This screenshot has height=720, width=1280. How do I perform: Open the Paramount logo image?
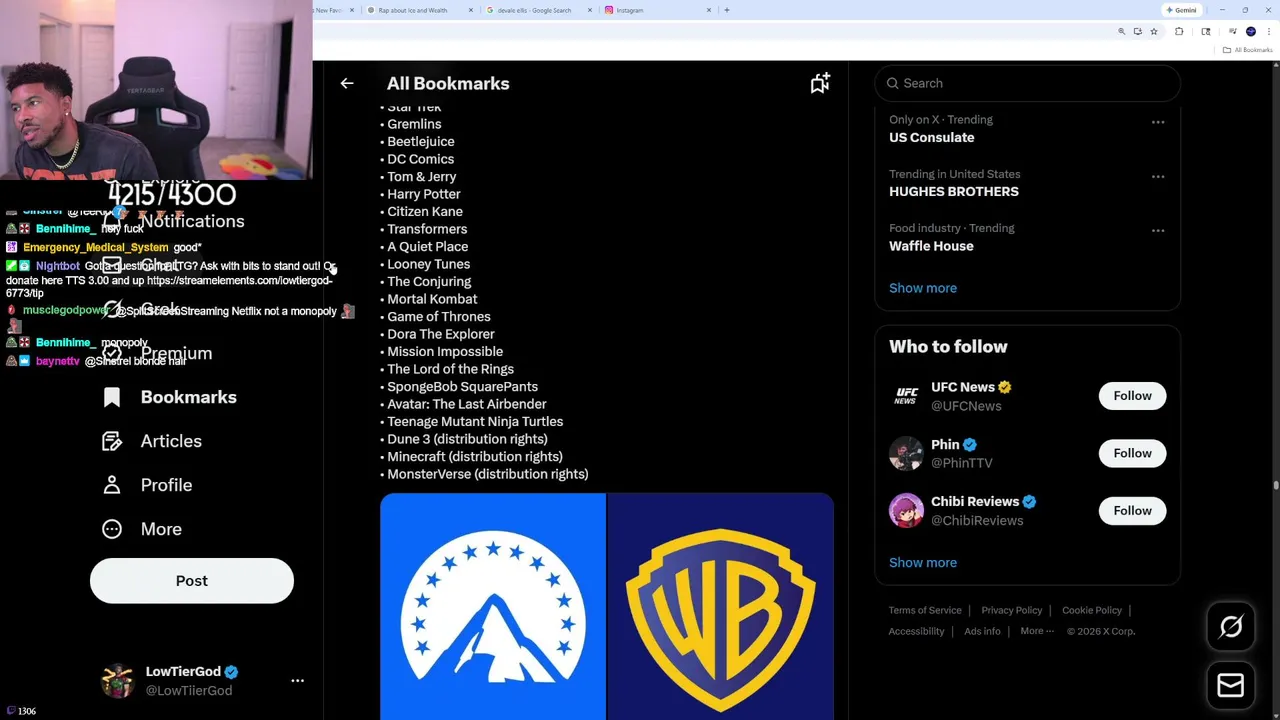click(493, 606)
